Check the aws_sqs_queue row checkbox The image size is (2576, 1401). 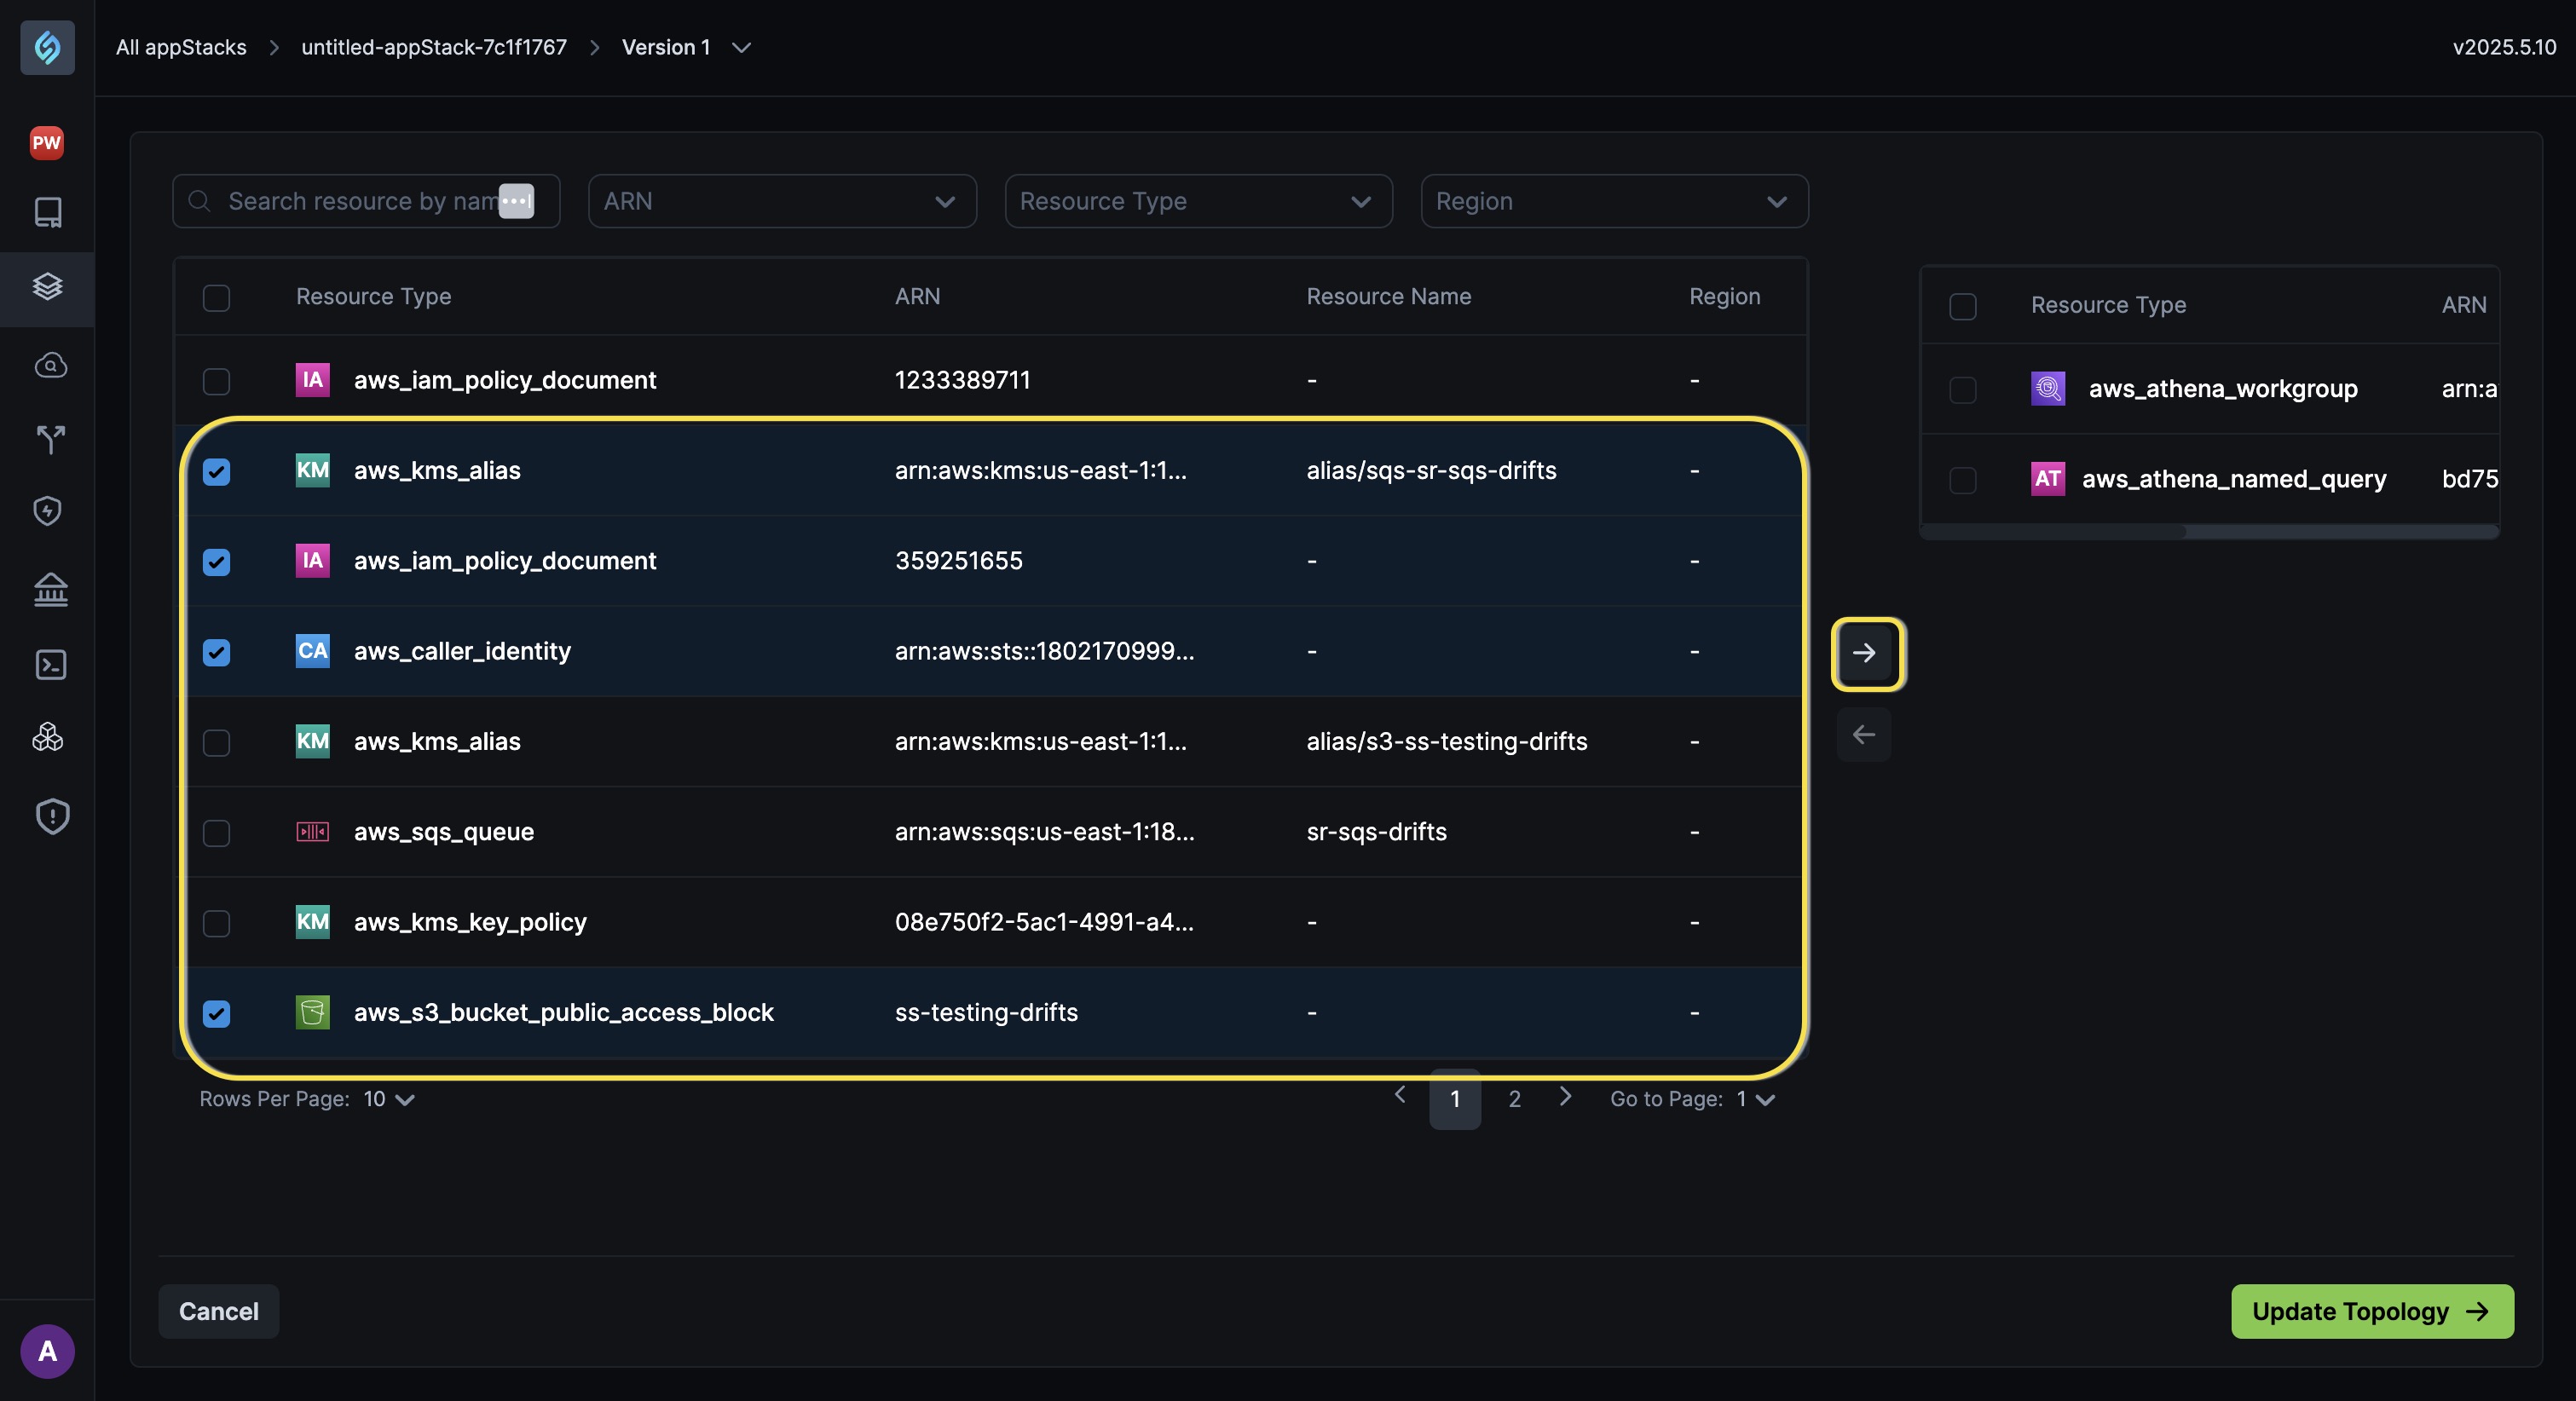pos(216,832)
